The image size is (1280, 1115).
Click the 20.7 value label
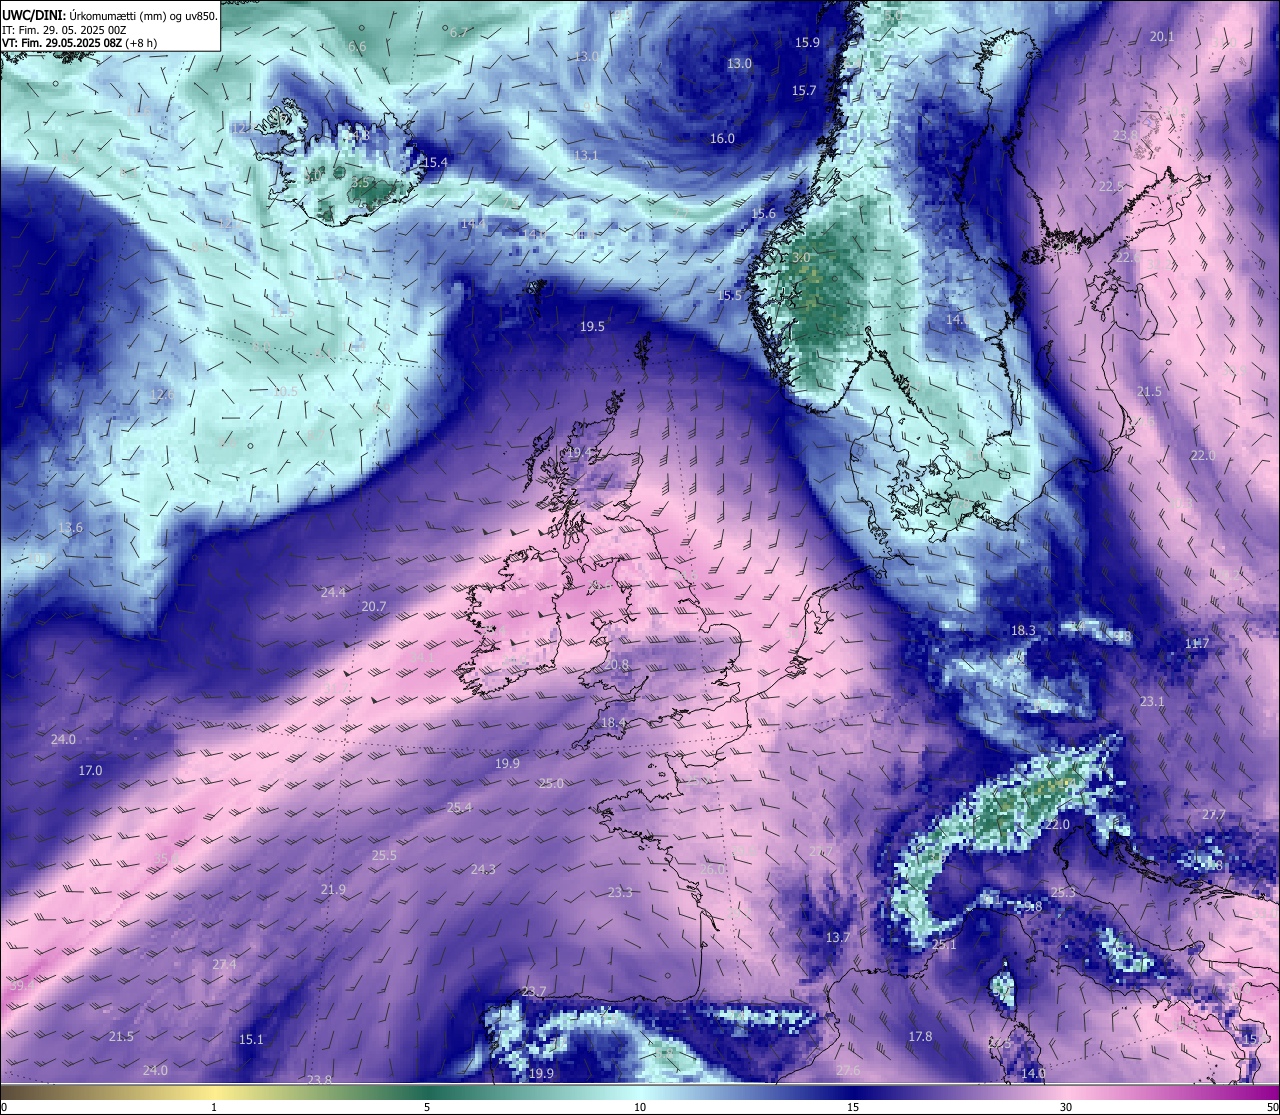click(x=374, y=607)
